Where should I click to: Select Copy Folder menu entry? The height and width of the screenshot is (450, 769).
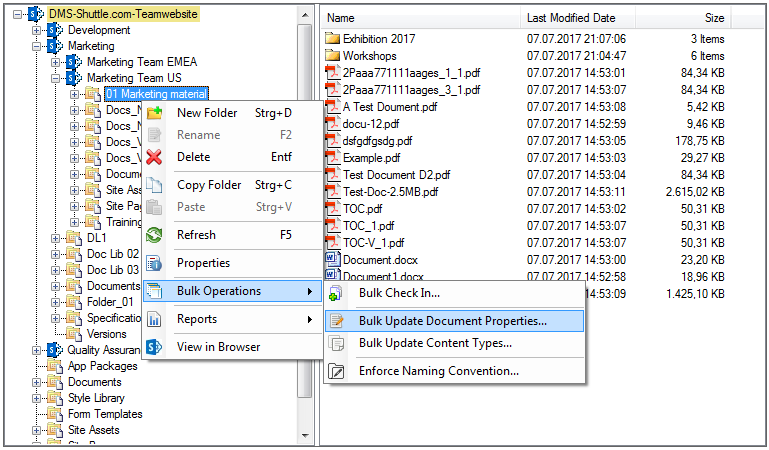[x=232, y=185]
